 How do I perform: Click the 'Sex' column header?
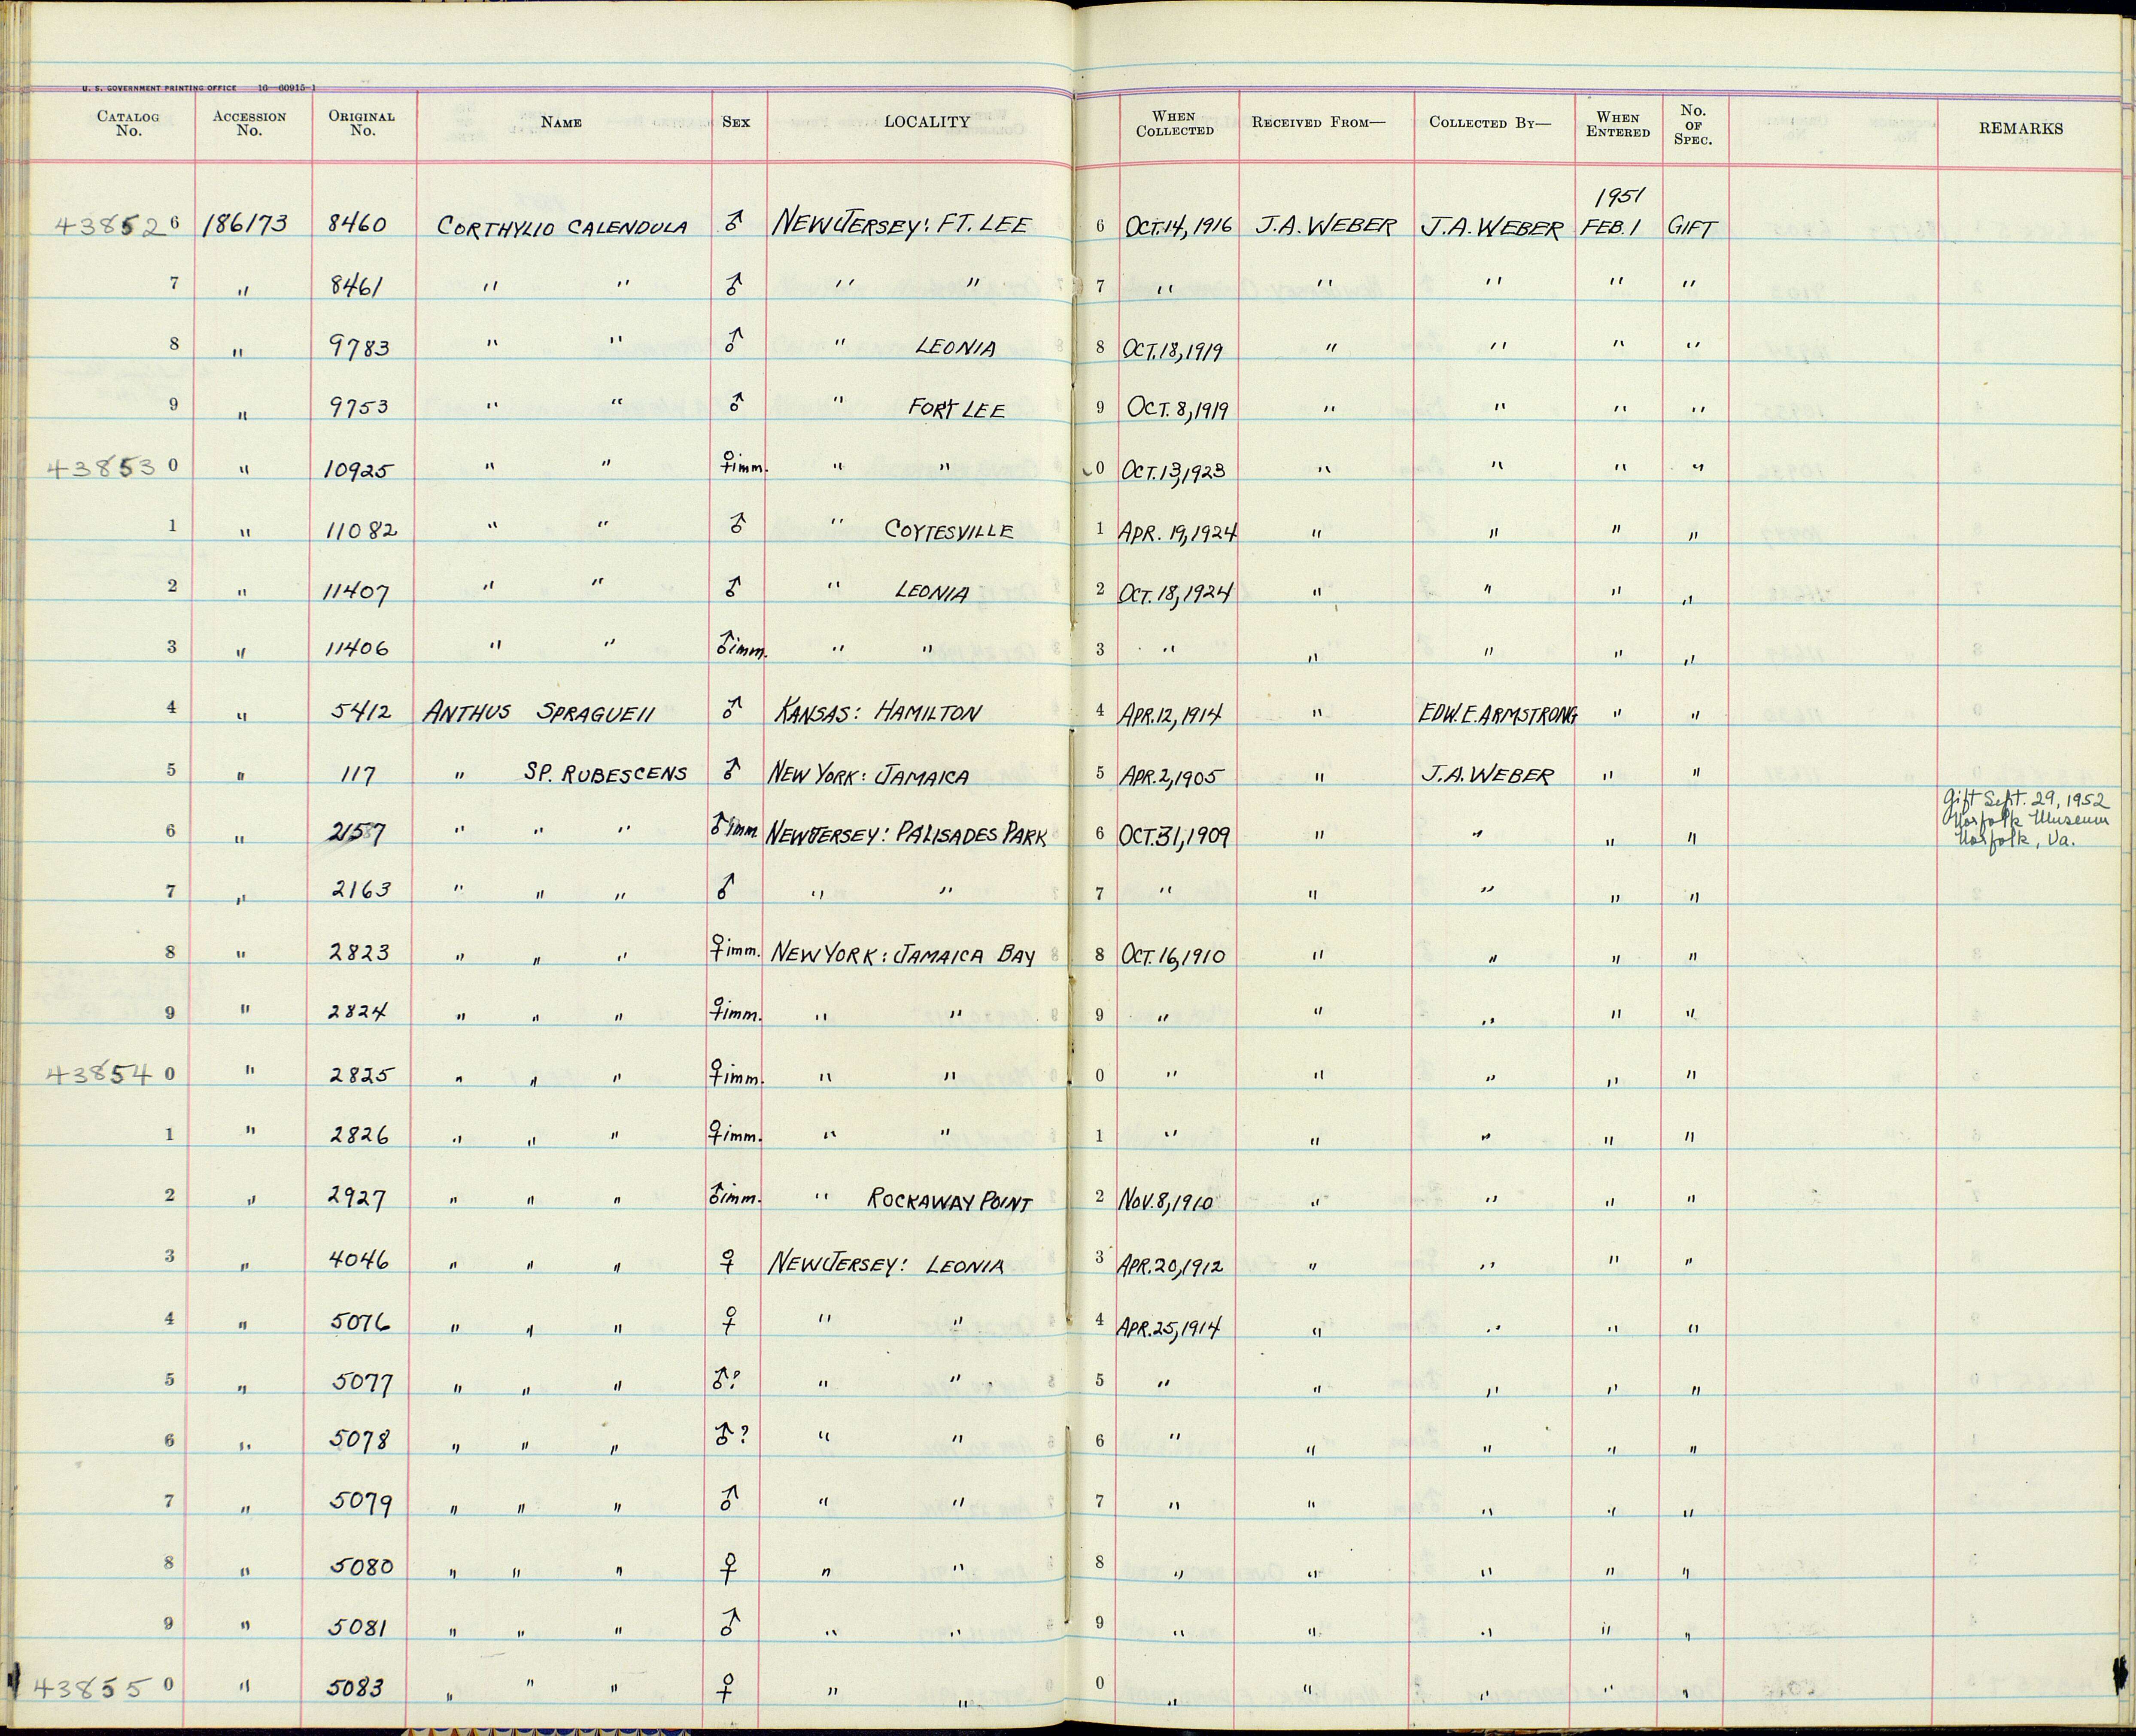[736, 122]
